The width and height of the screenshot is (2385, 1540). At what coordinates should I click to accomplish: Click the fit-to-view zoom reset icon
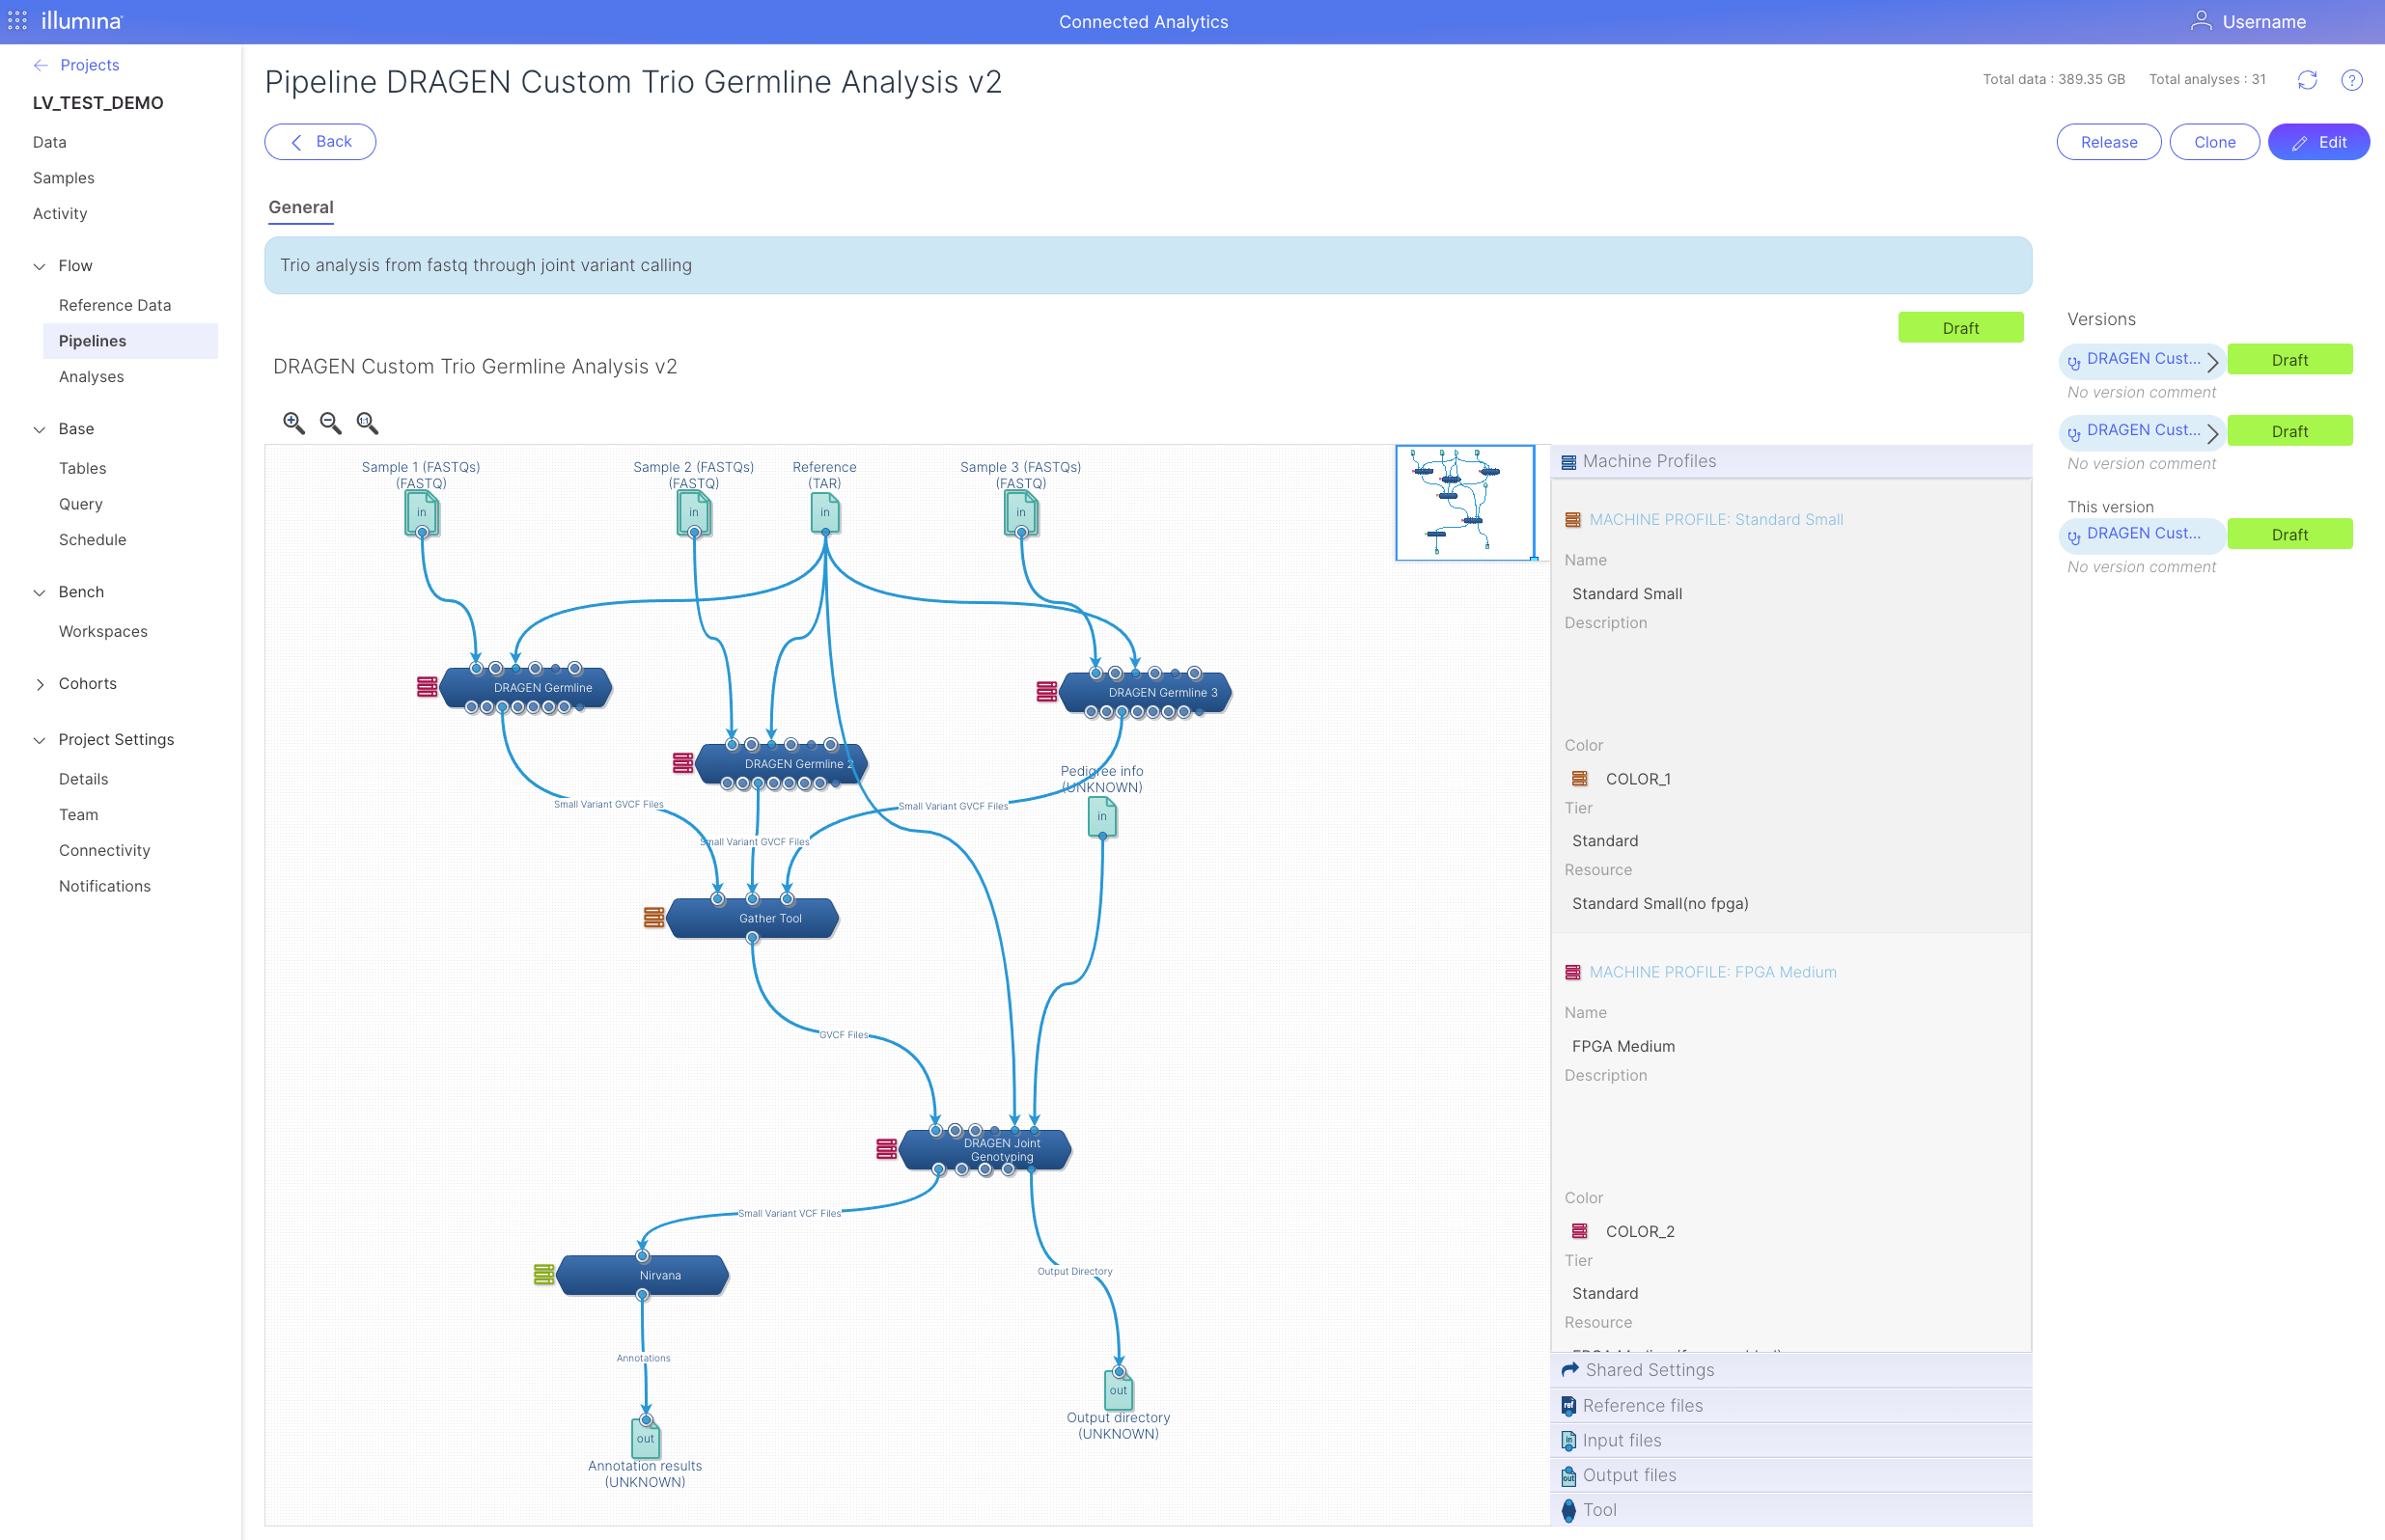pyautogui.click(x=367, y=423)
